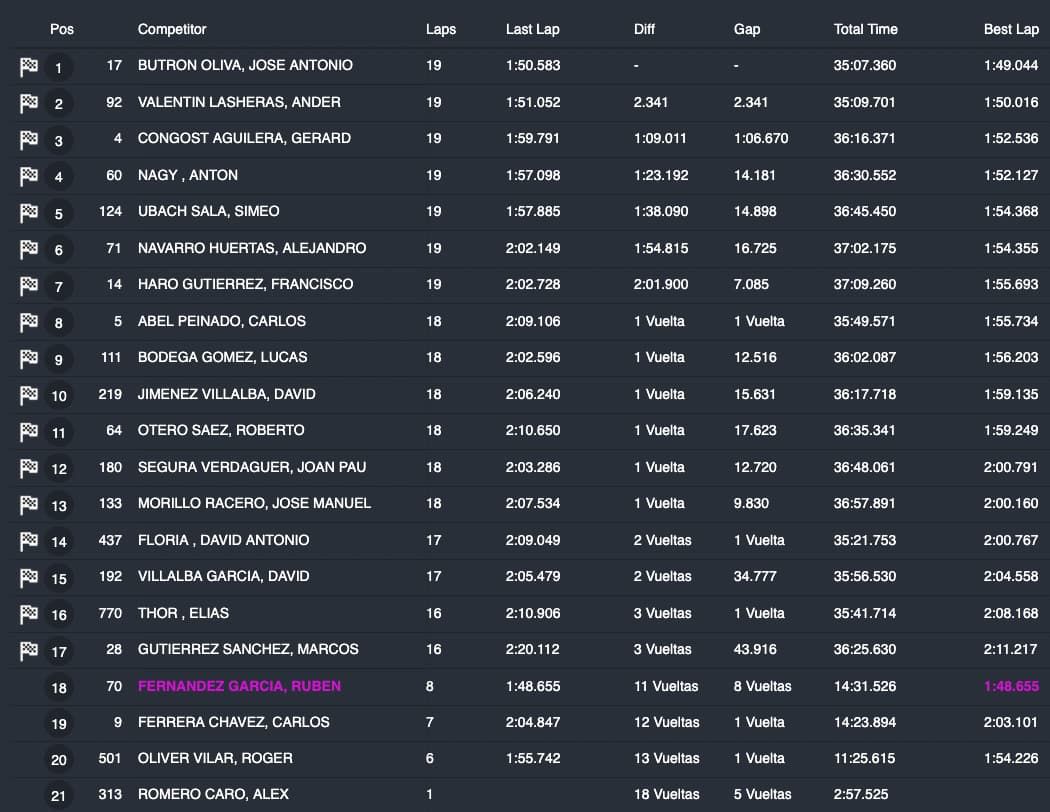Click the flag icon for position 17
Screen dimensions: 1050x812
point(28,651)
